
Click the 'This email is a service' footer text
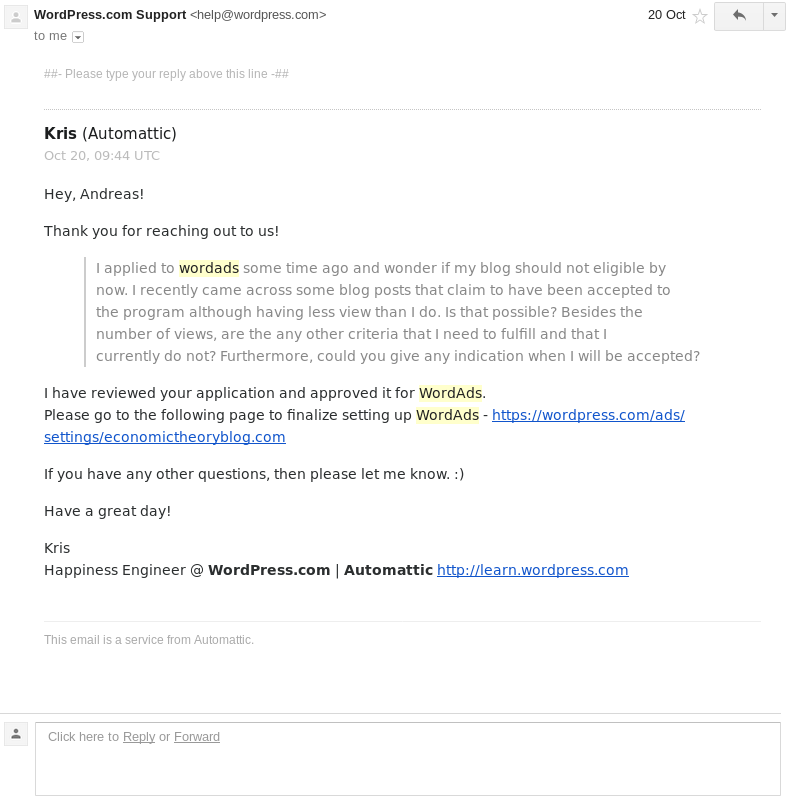pyautogui.click(x=149, y=640)
